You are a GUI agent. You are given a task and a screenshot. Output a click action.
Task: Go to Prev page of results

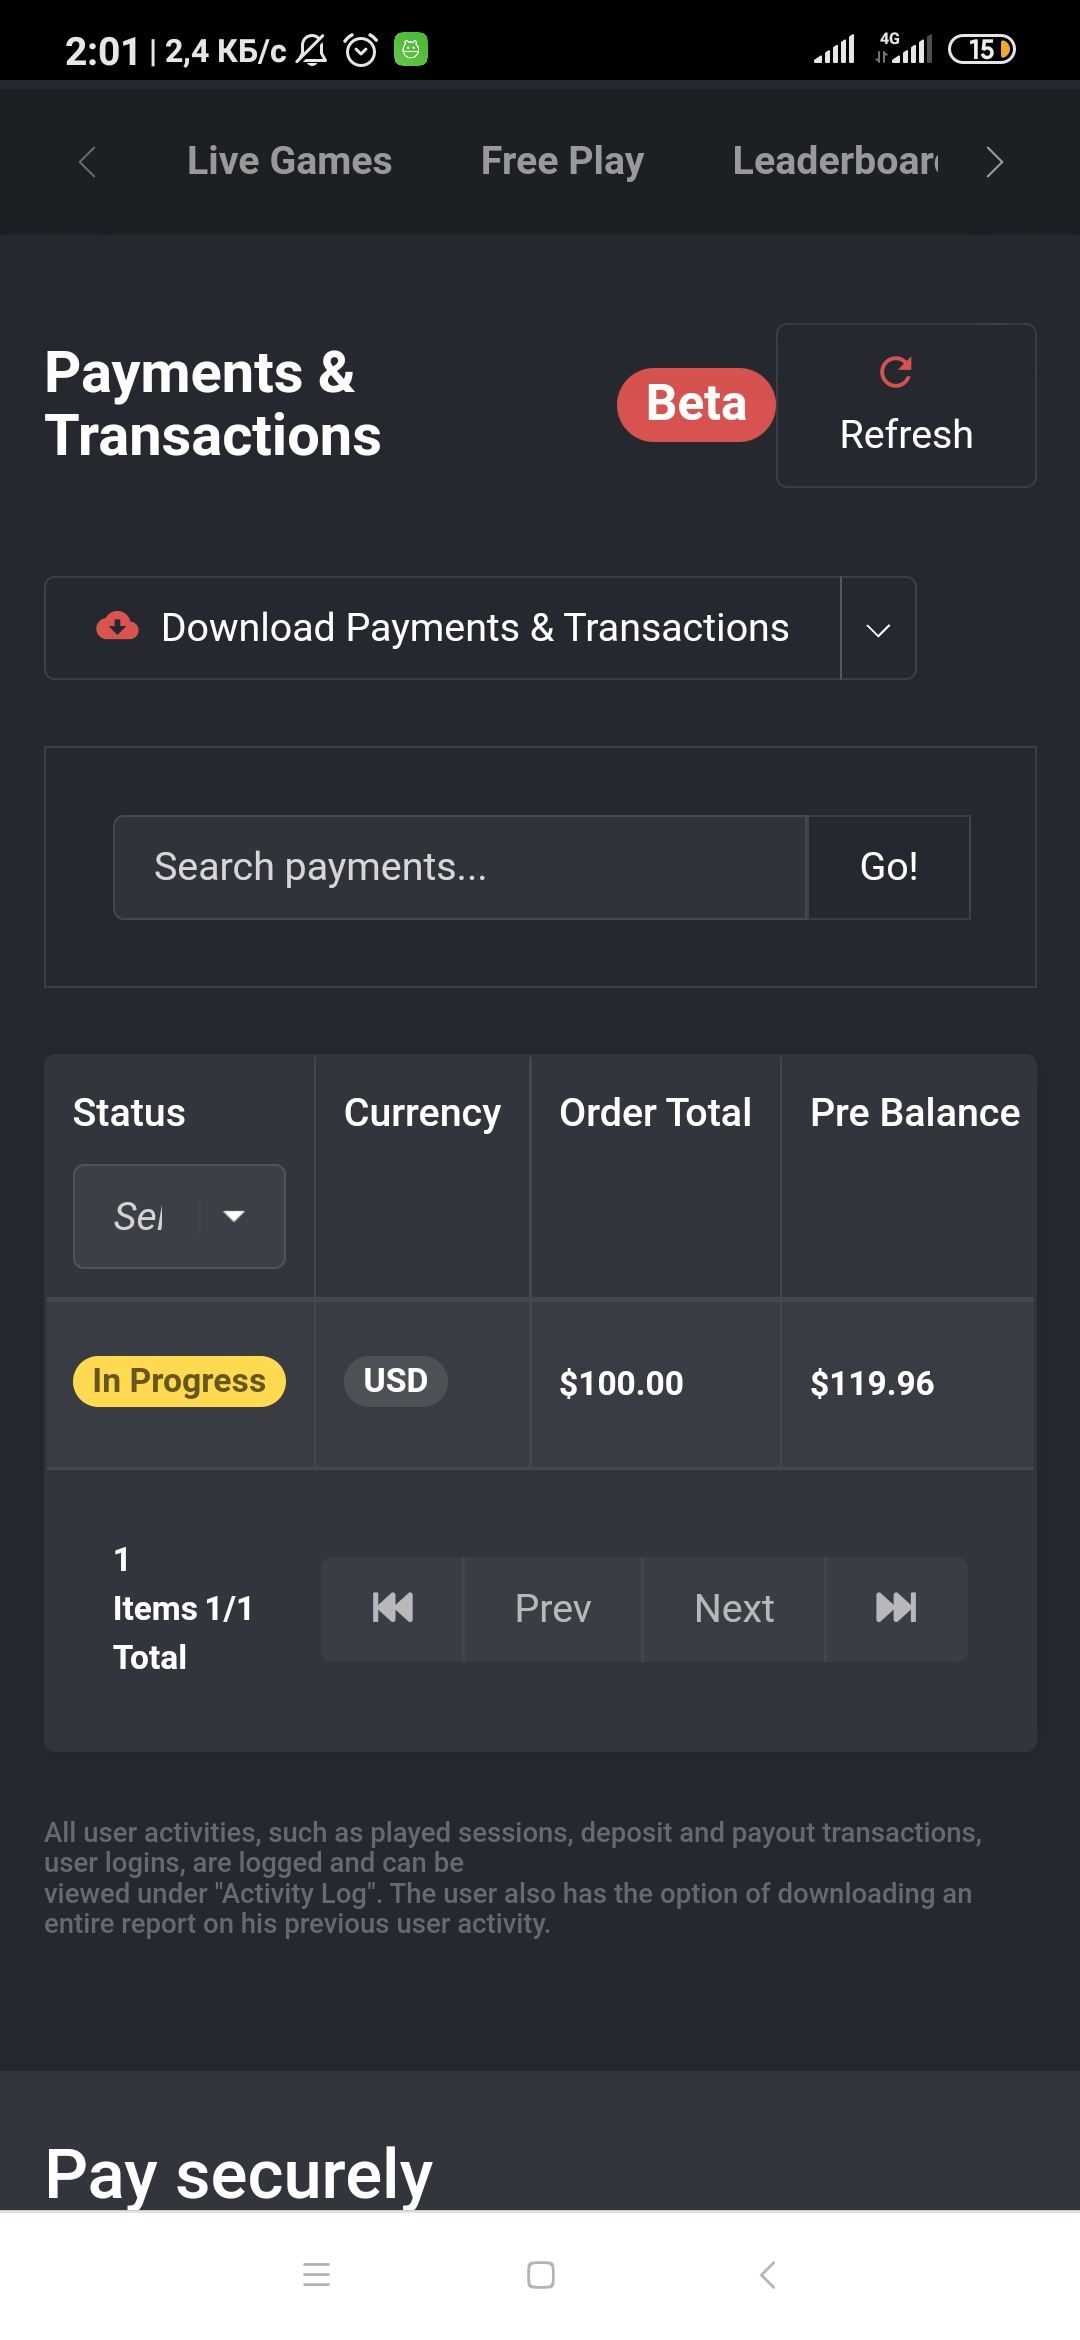553,1608
